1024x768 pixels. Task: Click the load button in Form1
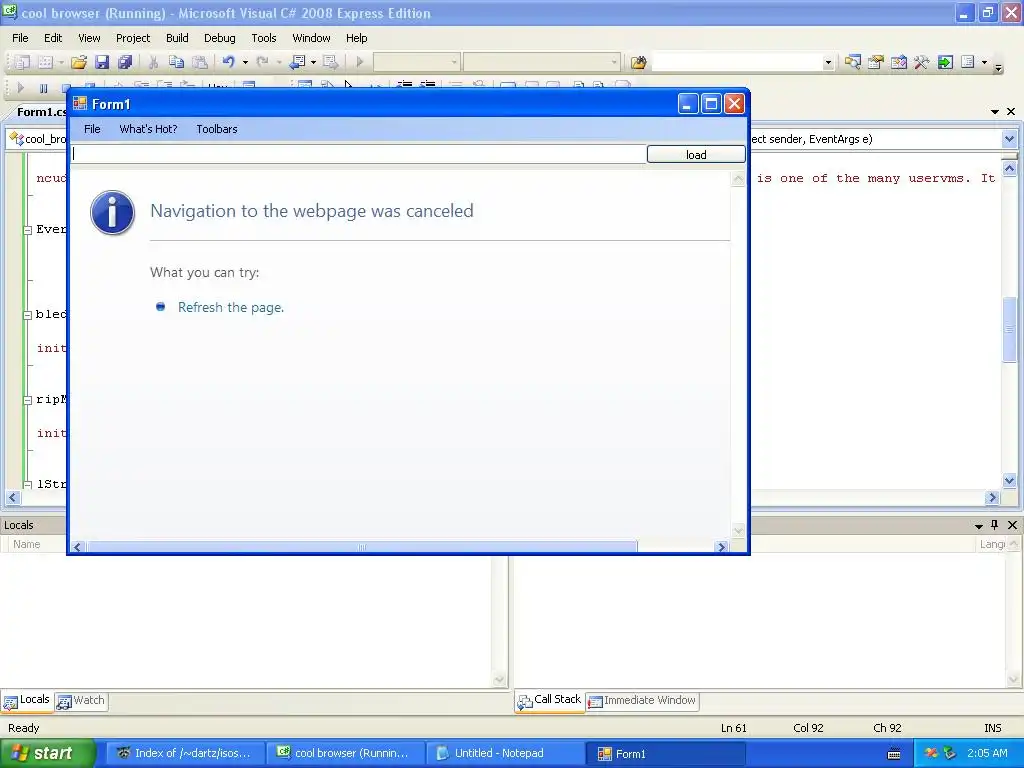[696, 154]
